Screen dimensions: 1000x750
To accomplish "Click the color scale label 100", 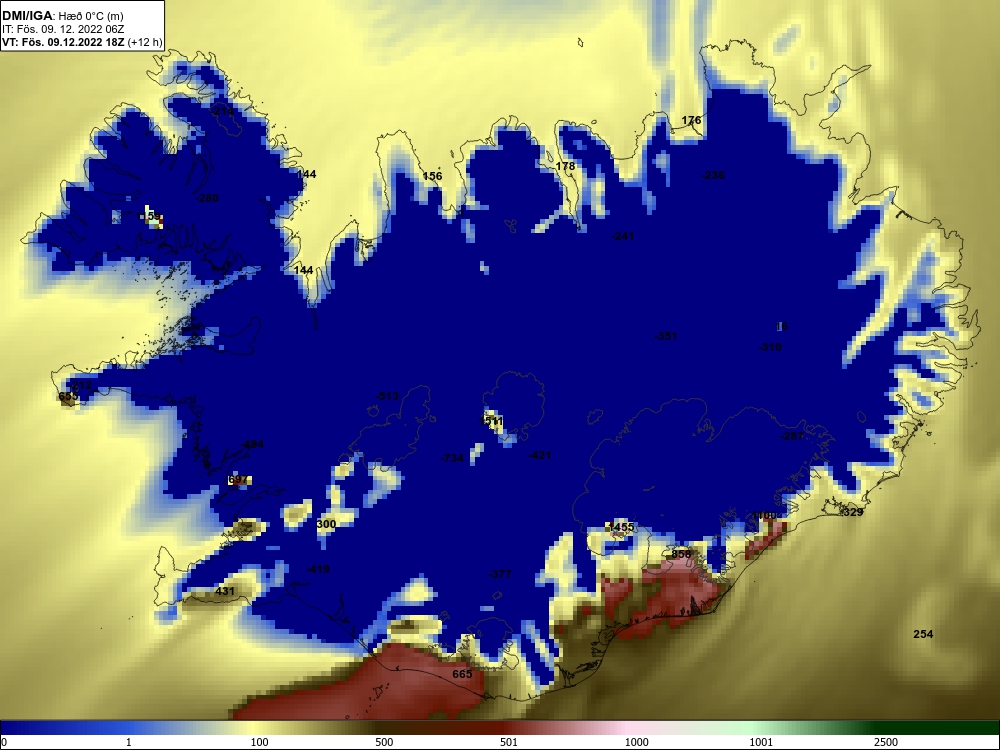I will [259, 742].
